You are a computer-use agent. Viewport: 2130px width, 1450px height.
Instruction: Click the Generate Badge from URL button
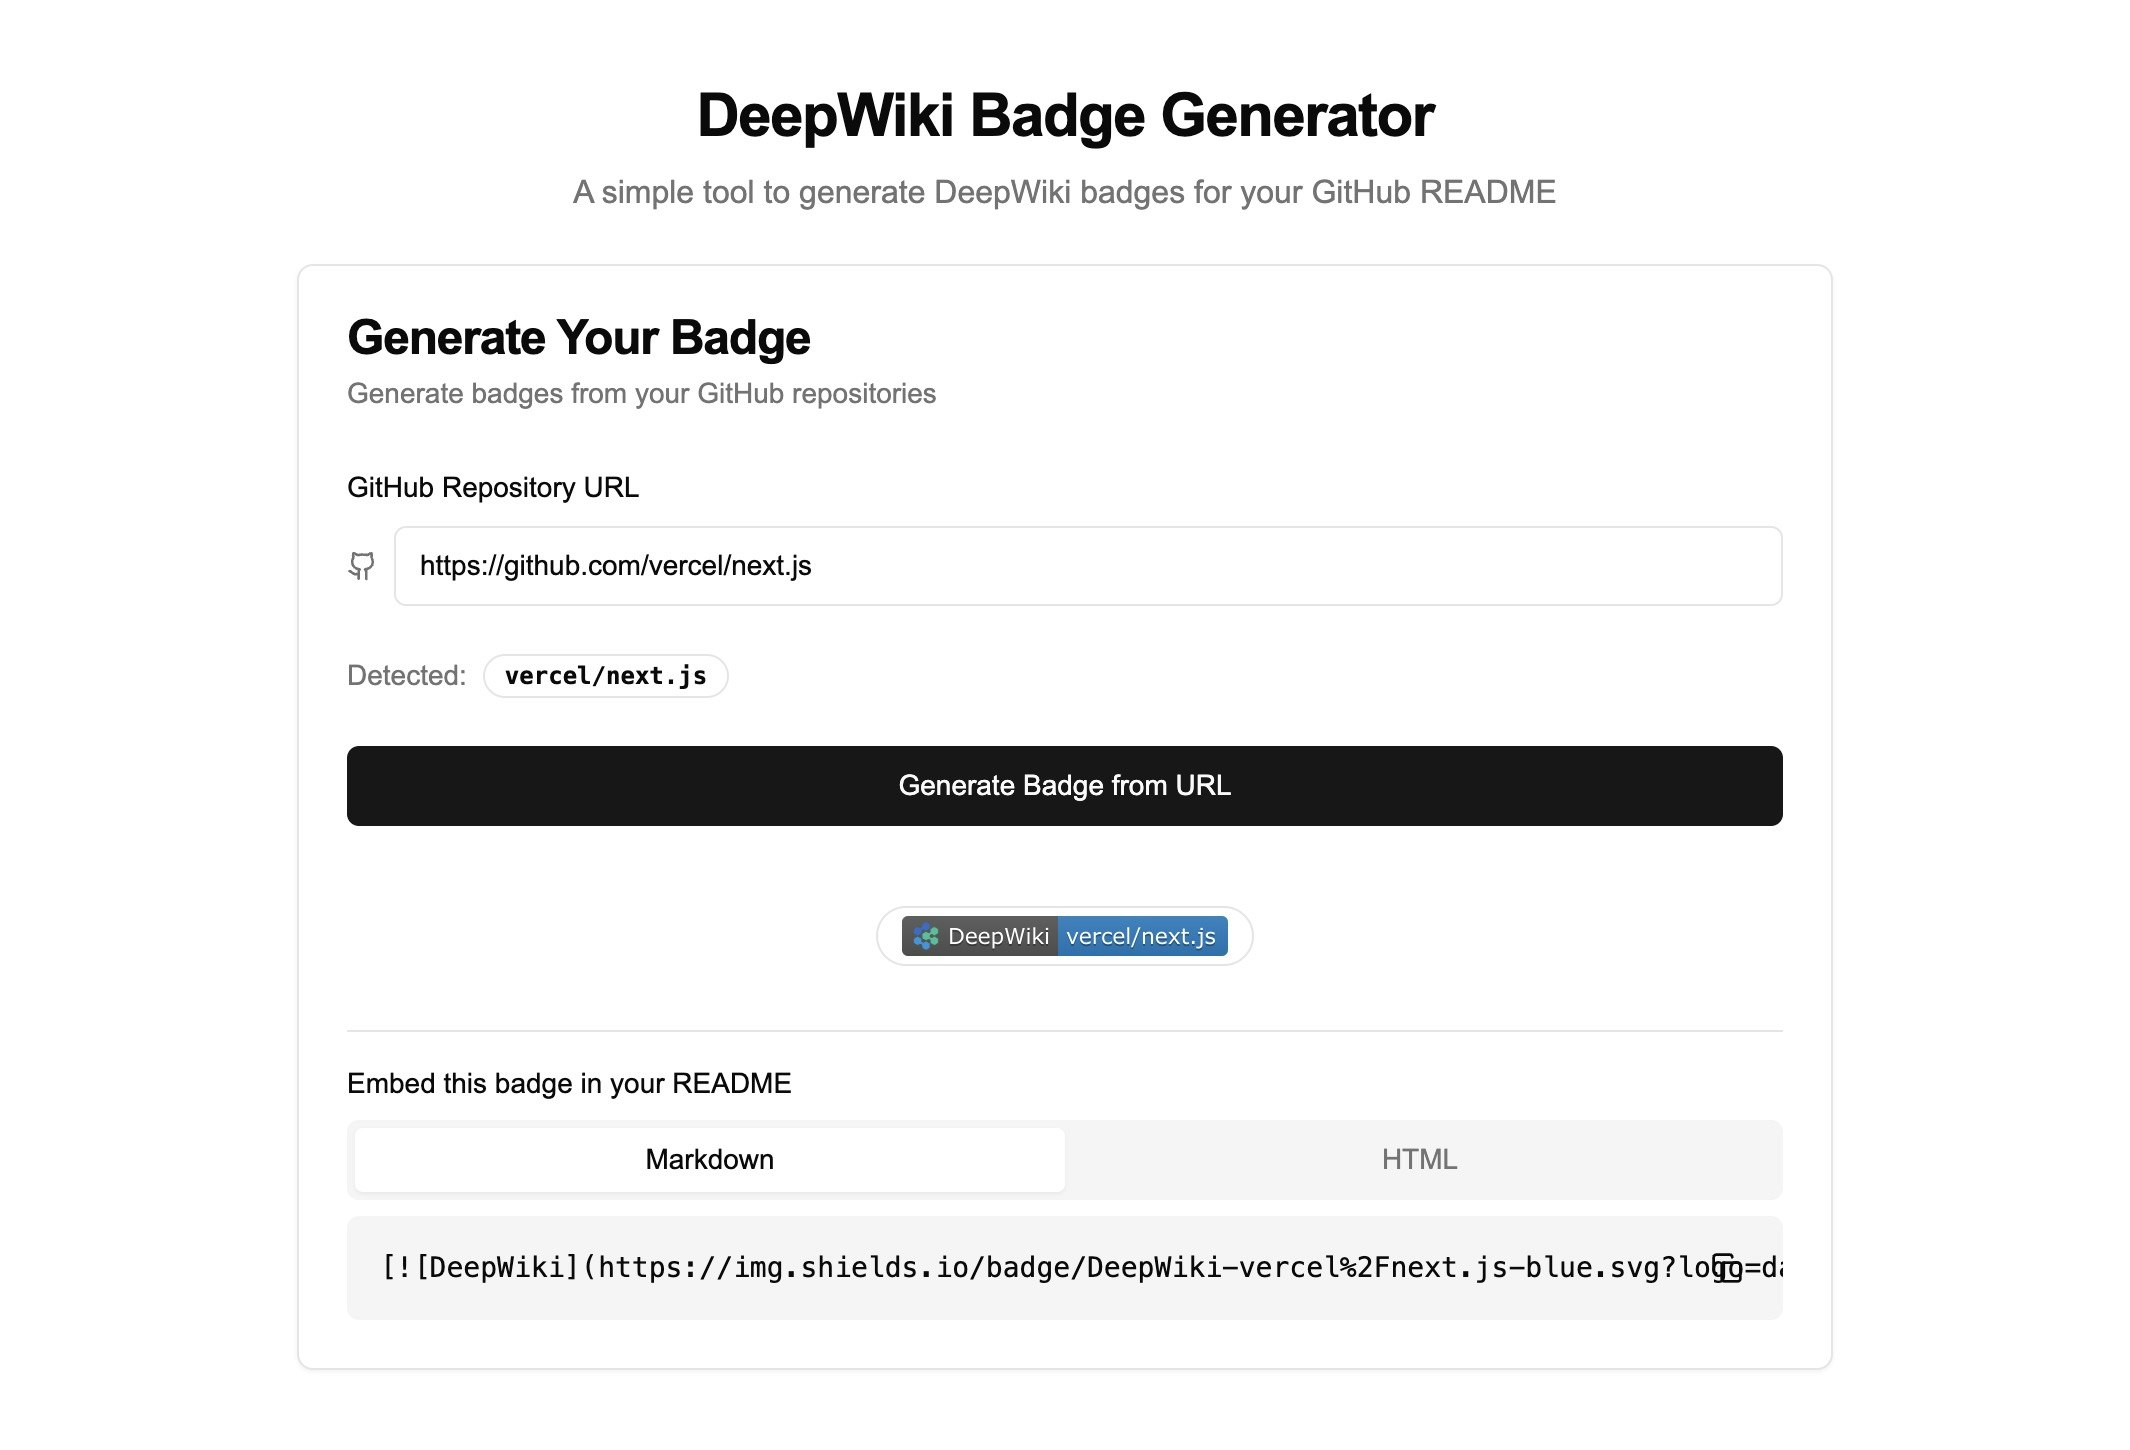[x=1064, y=786]
